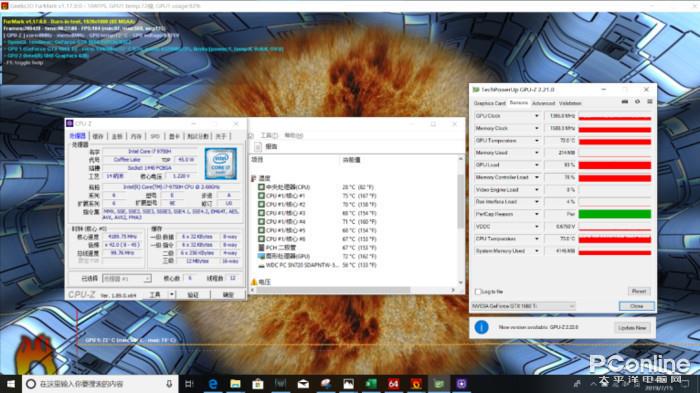Screen dimensions: 700x393
Task: Click the green PerfCap Reason graph bar
Action: tap(615, 214)
